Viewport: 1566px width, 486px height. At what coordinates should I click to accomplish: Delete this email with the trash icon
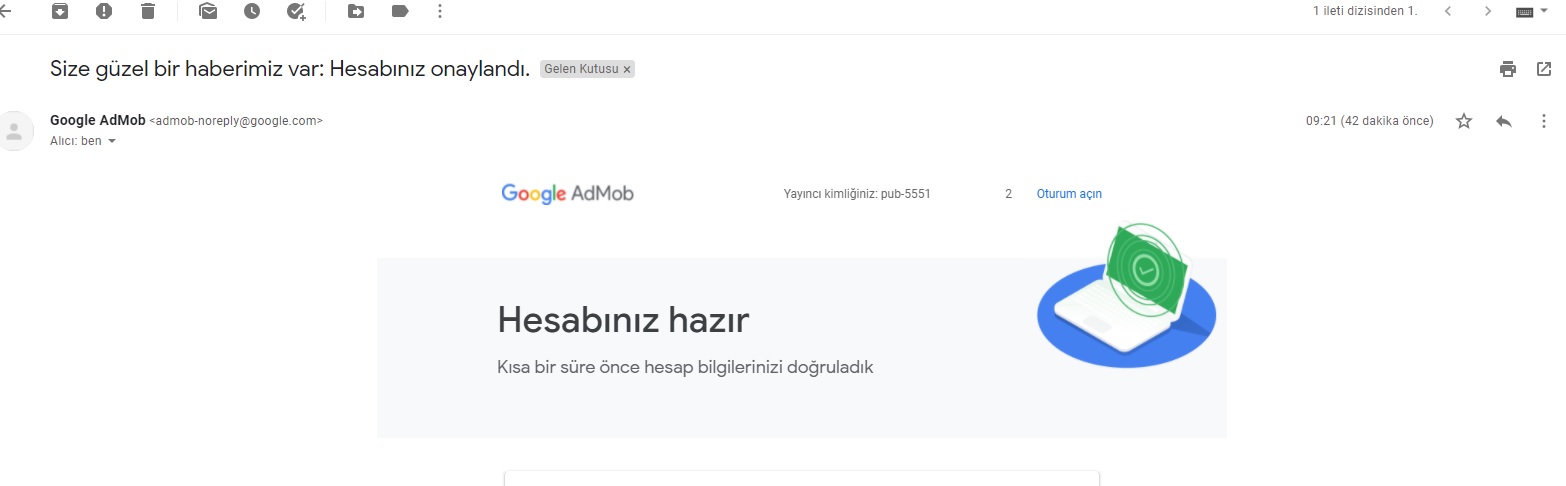click(148, 11)
